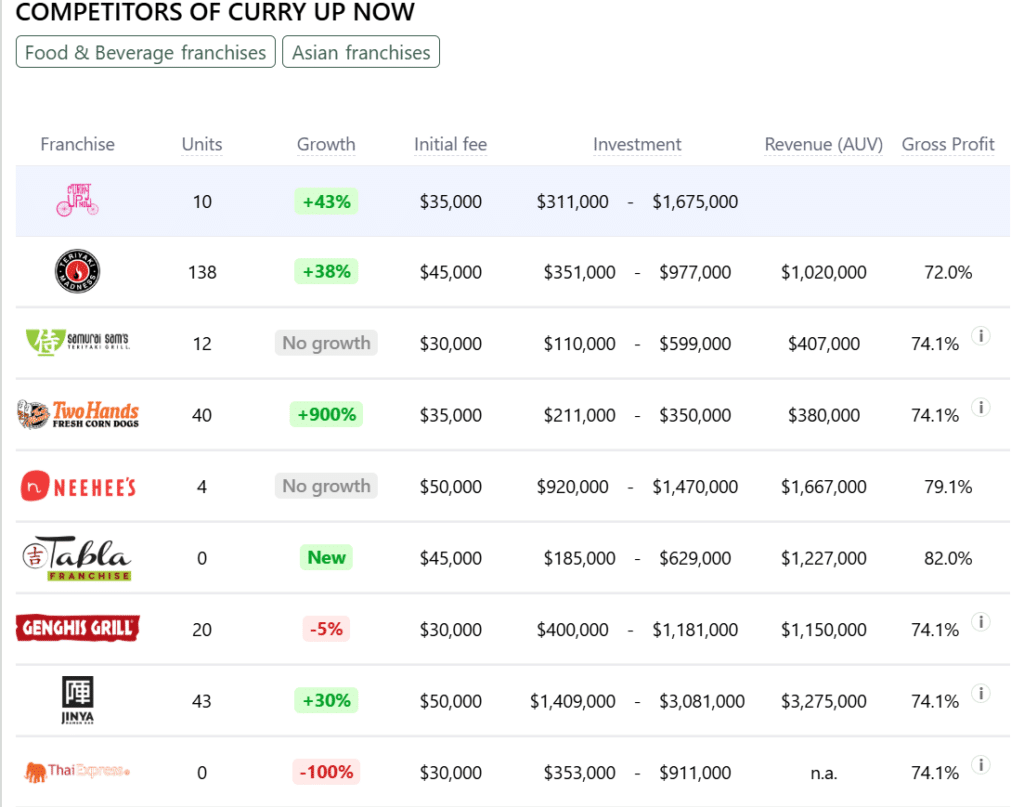Click the Competitors of Curry Up Now heading
Screen dimensions: 1024x807
(x=215, y=11)
